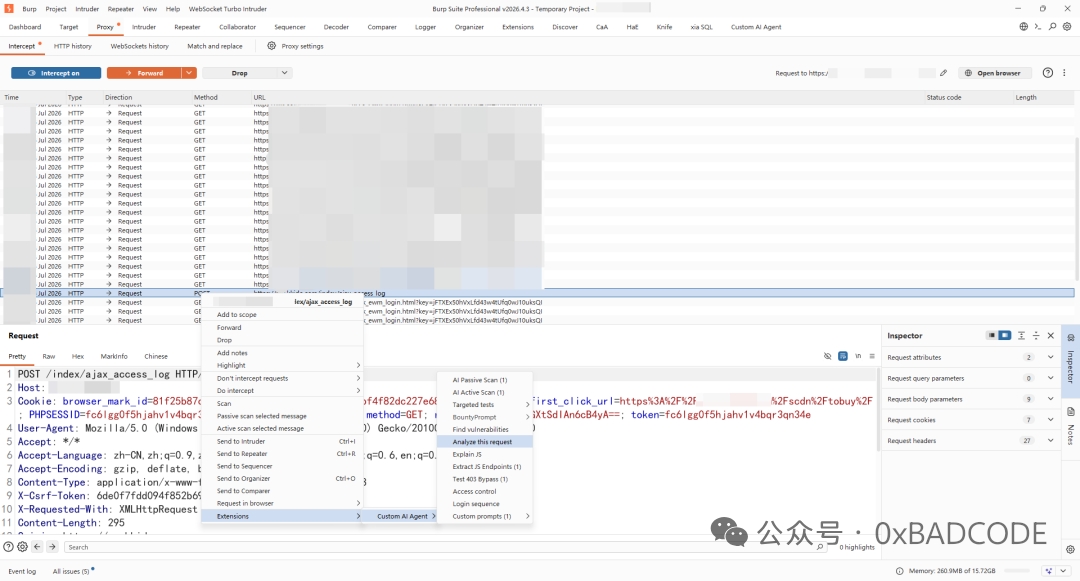Open the Help menu

(173, 9)
